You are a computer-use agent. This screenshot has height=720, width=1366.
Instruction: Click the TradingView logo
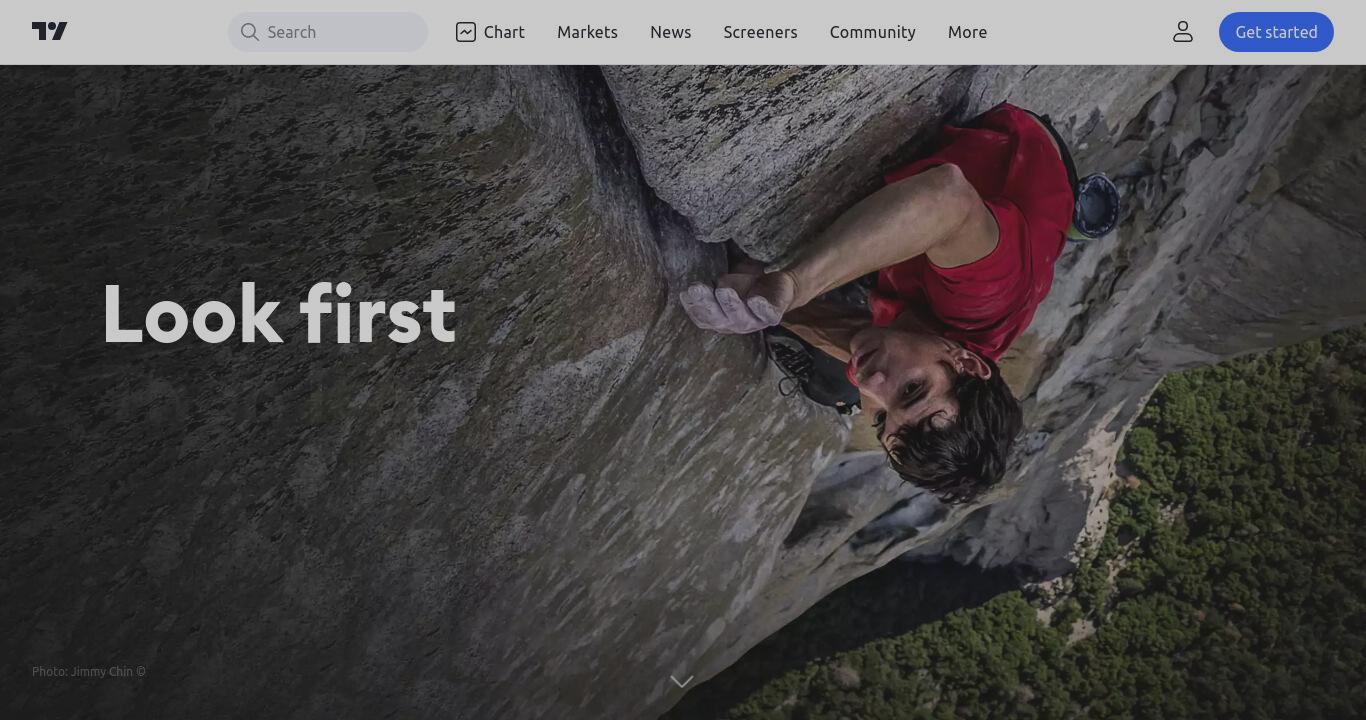pyautogui.click(x=49, y=32)
